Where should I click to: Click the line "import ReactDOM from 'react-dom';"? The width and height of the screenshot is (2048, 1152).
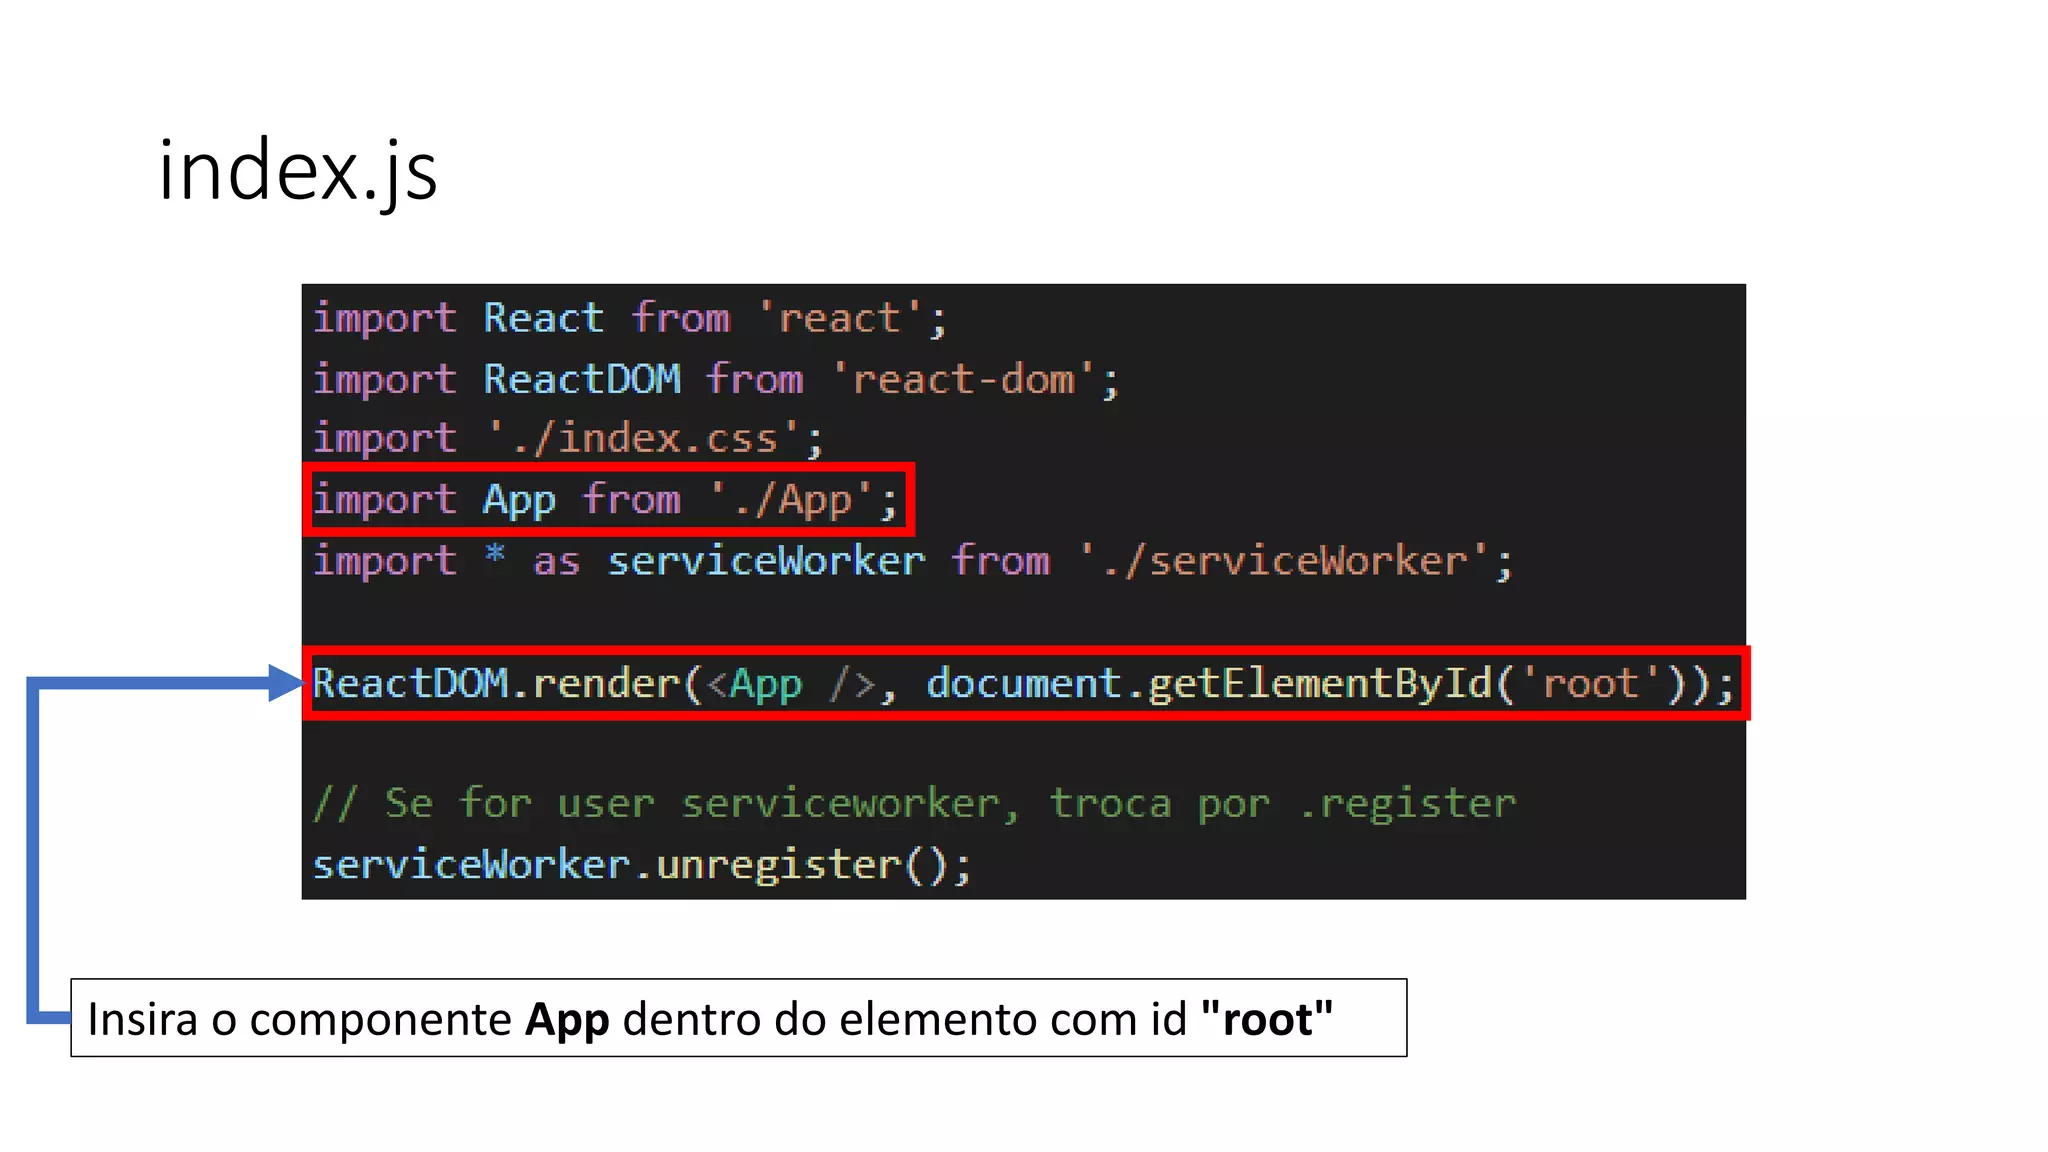[x=716, y=380]
